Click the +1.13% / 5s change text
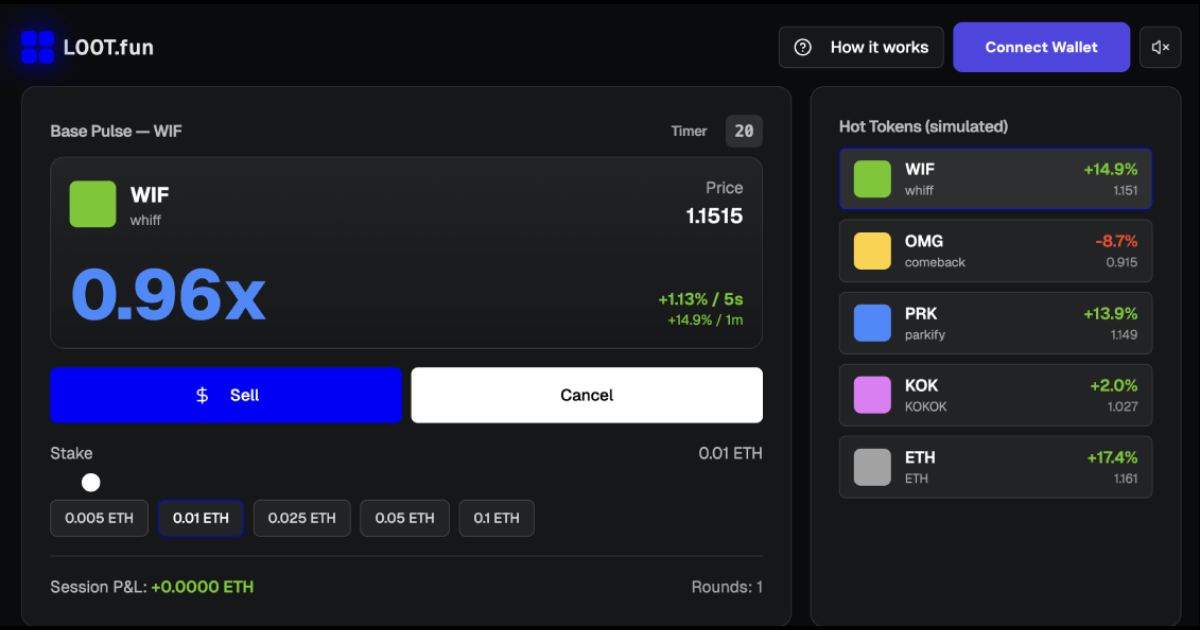 700,299
